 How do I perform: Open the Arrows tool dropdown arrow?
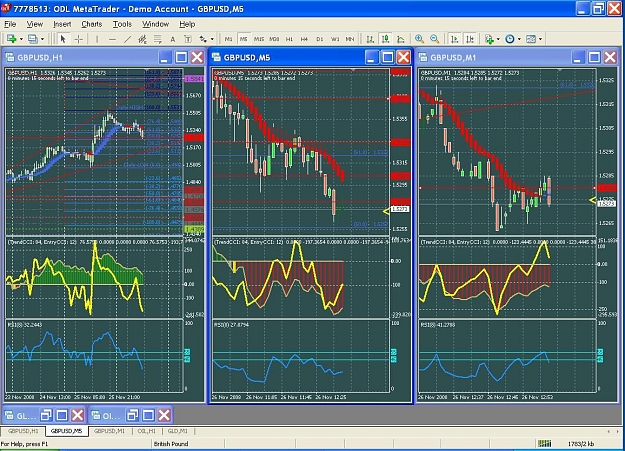[x=212, y=39]
